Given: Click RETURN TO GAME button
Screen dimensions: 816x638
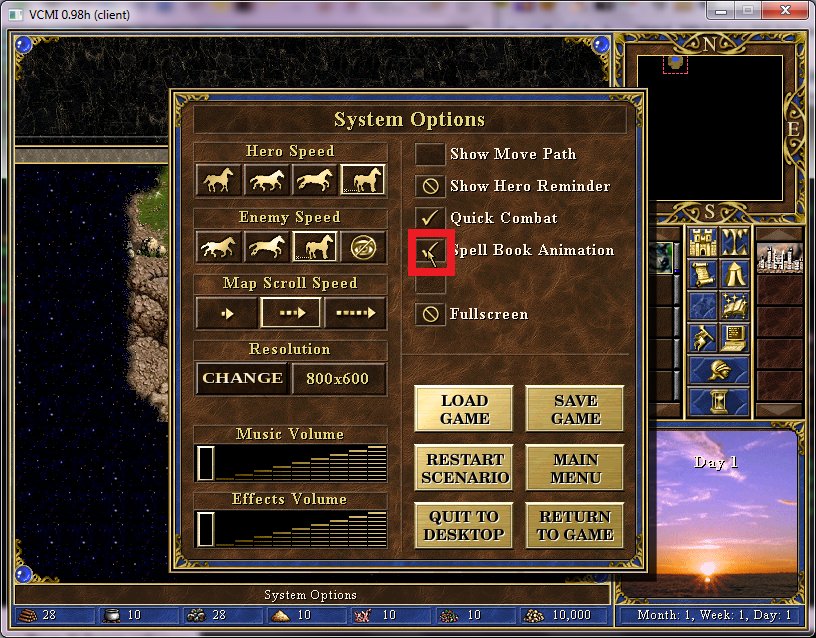Looking at the screenshot, I should click(x=575, y=525).
